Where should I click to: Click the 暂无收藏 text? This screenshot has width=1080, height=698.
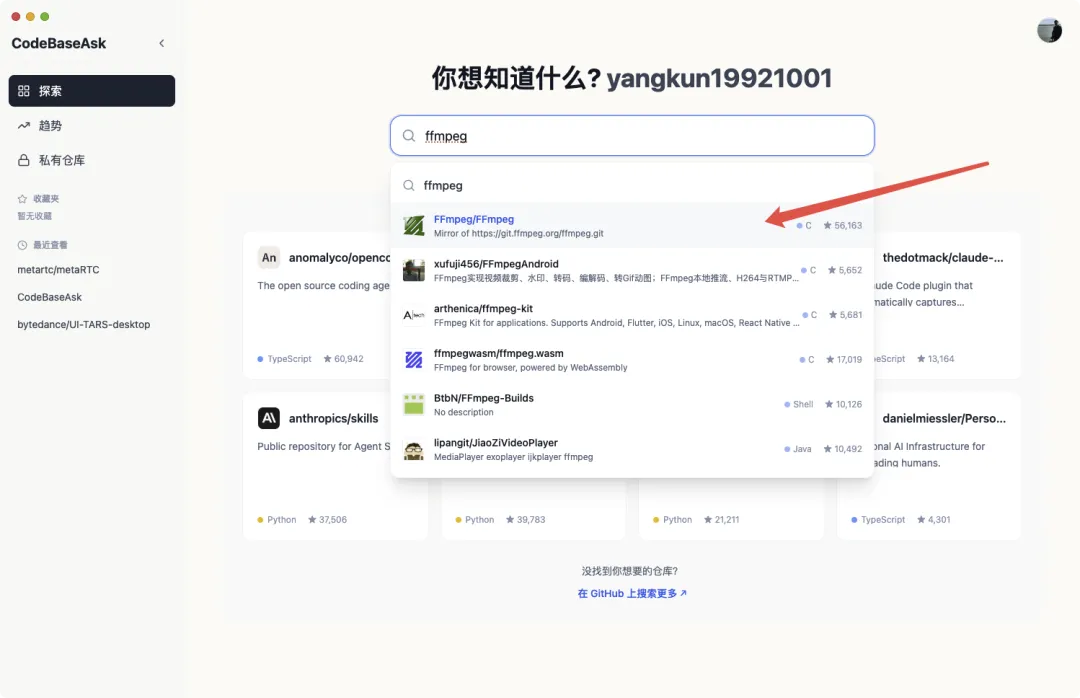(34, 216)
